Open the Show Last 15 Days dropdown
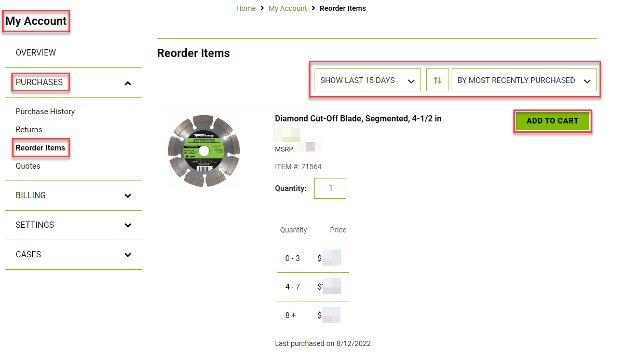This screenshot has width=624, height=360. pos(367,80)
